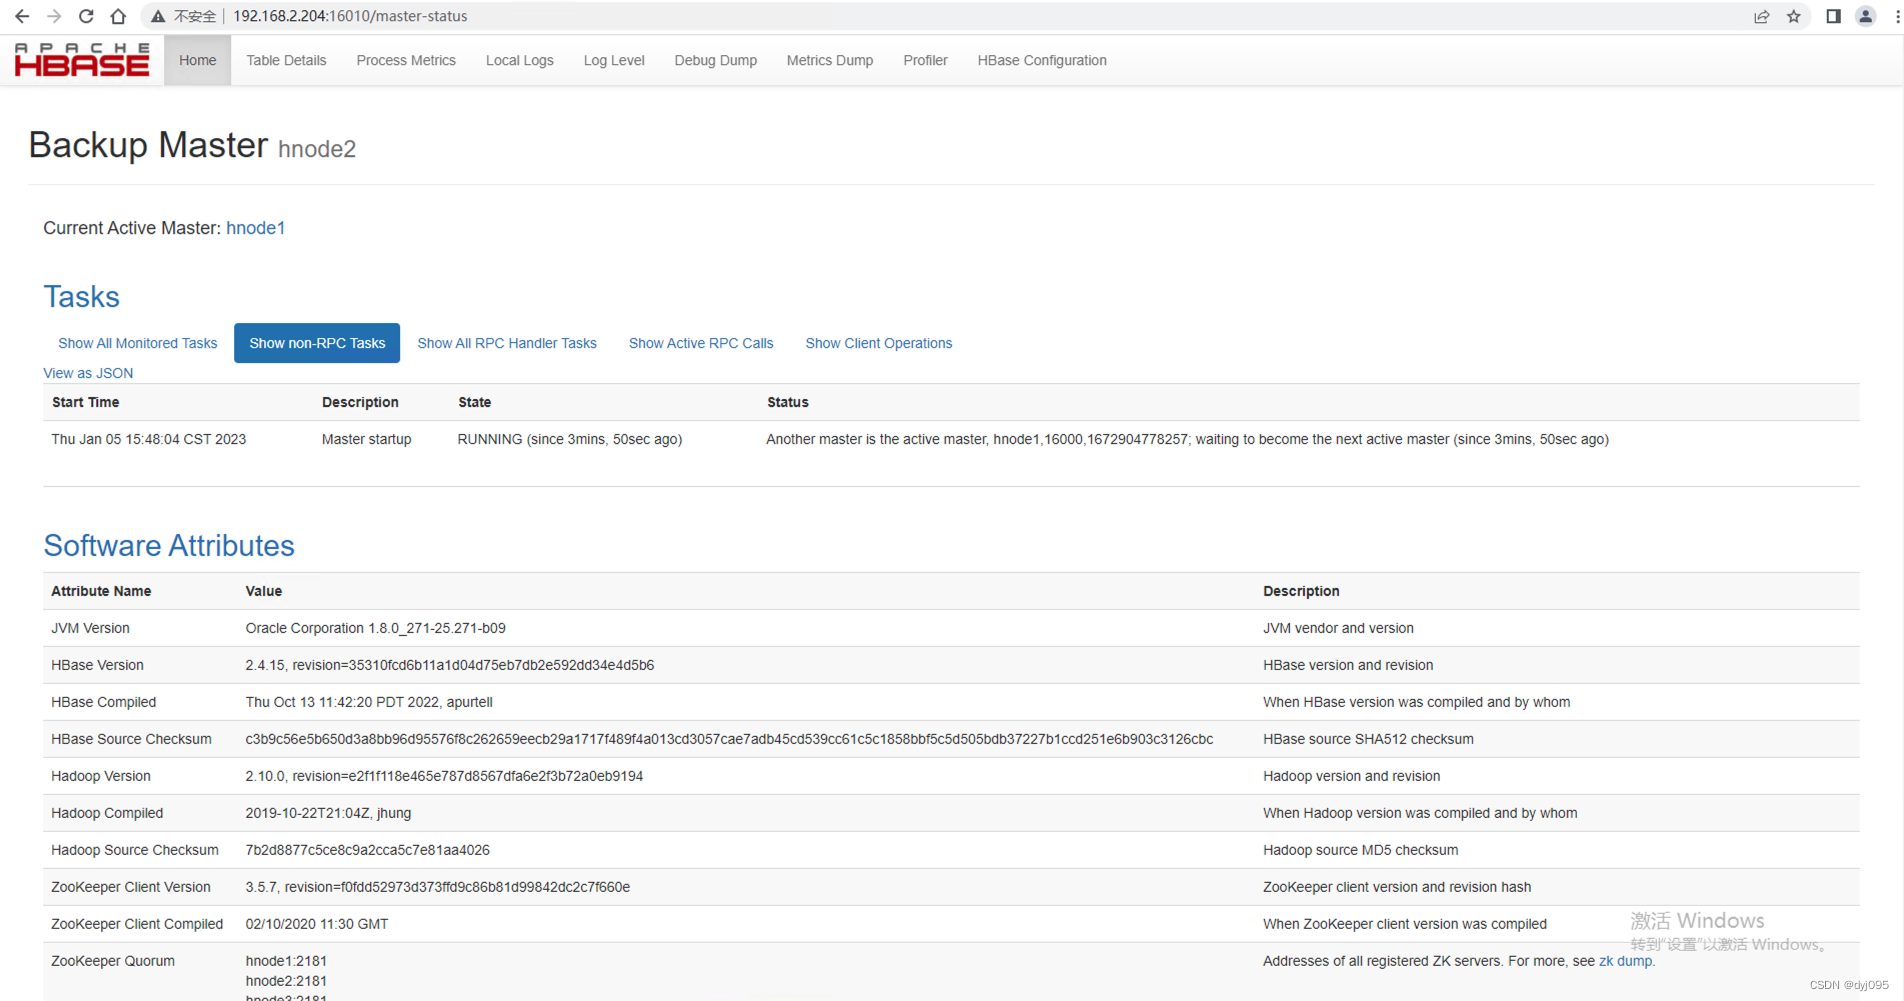Screen dimensions: 1904x1001
Task: Open the Metrics Dump tab
Action: [x=829, y=60]
